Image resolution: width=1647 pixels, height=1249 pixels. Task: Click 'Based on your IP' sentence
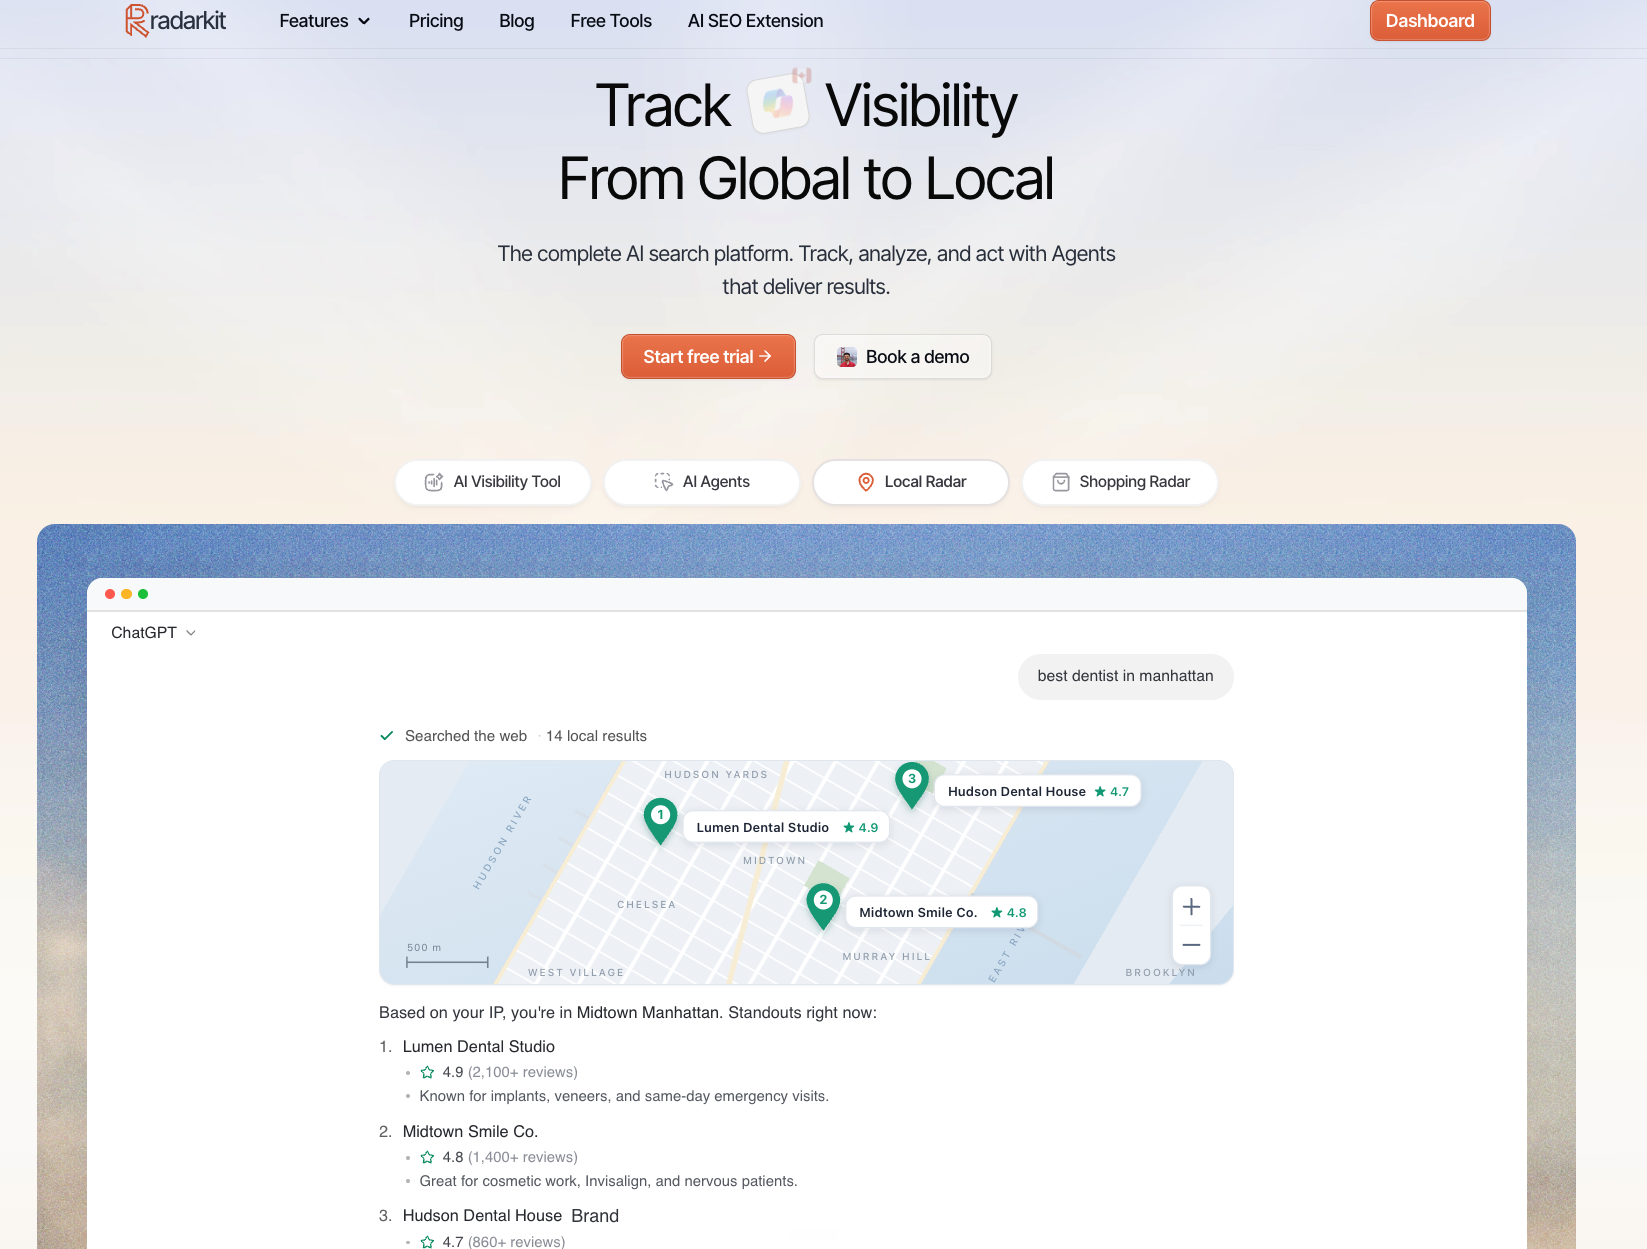628,1013
